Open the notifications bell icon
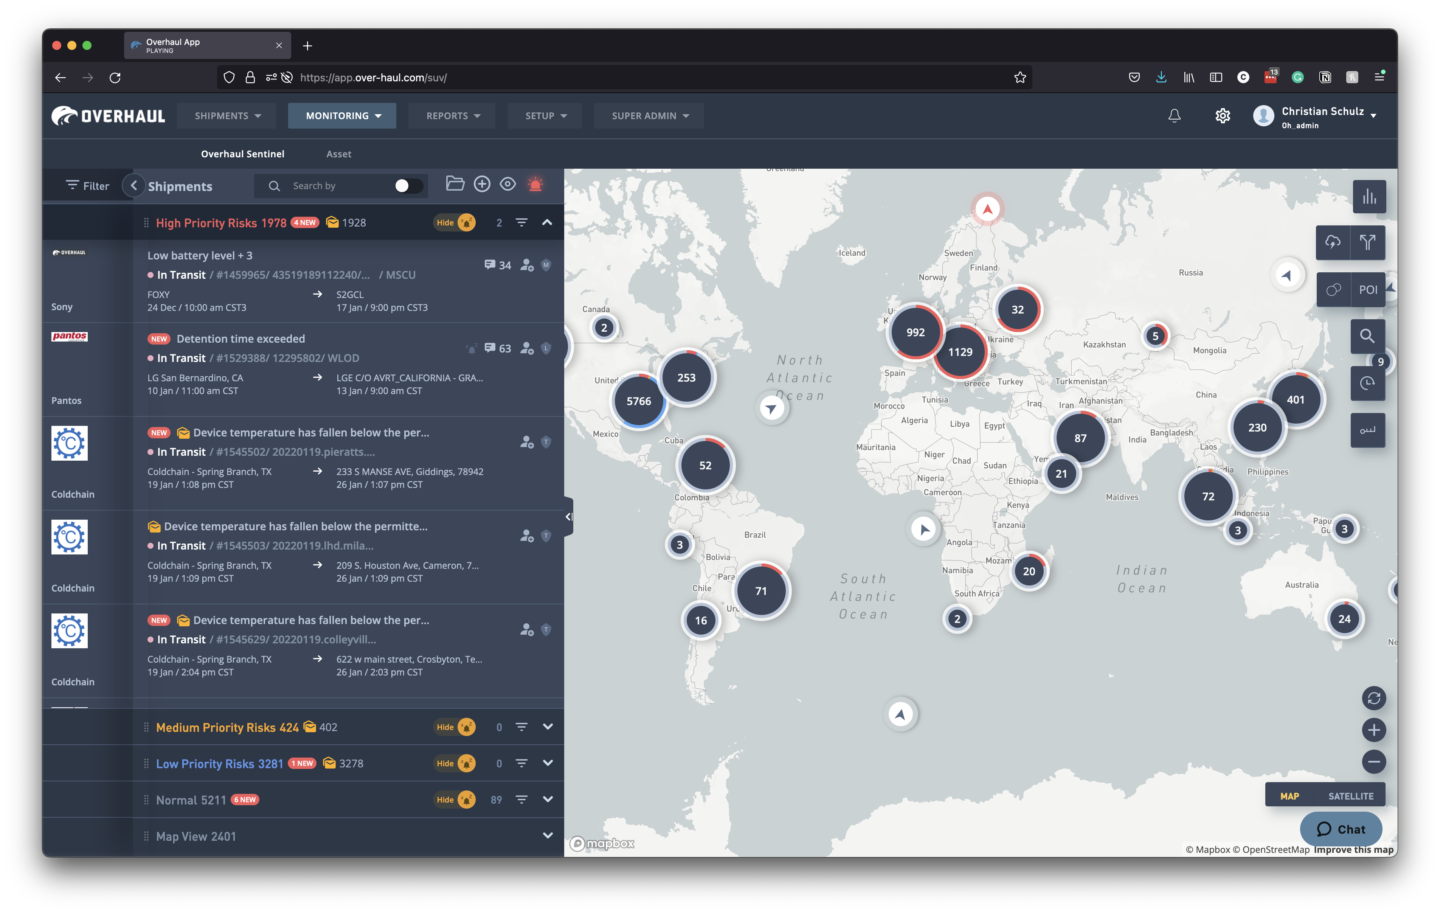Screen dimensions: 1440x913 pyautogui.click(x=1175, y=116)
